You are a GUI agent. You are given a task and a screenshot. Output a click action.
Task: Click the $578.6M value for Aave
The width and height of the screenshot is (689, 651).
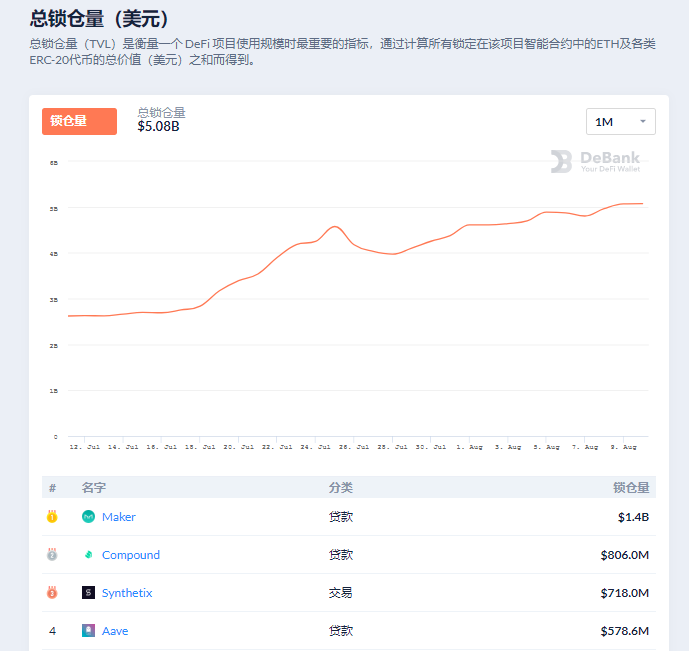point(624,631)
